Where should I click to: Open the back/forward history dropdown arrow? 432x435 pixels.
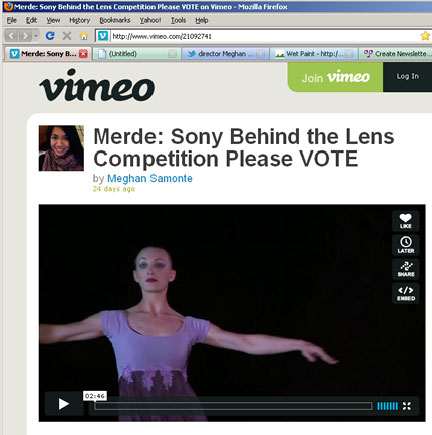[36, 36]
